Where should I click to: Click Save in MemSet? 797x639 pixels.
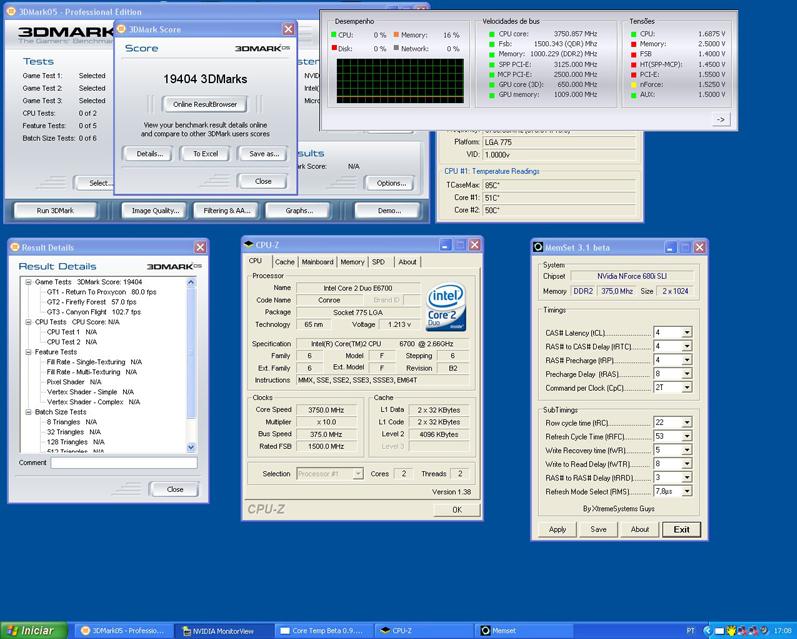click(x=598, y=529)
